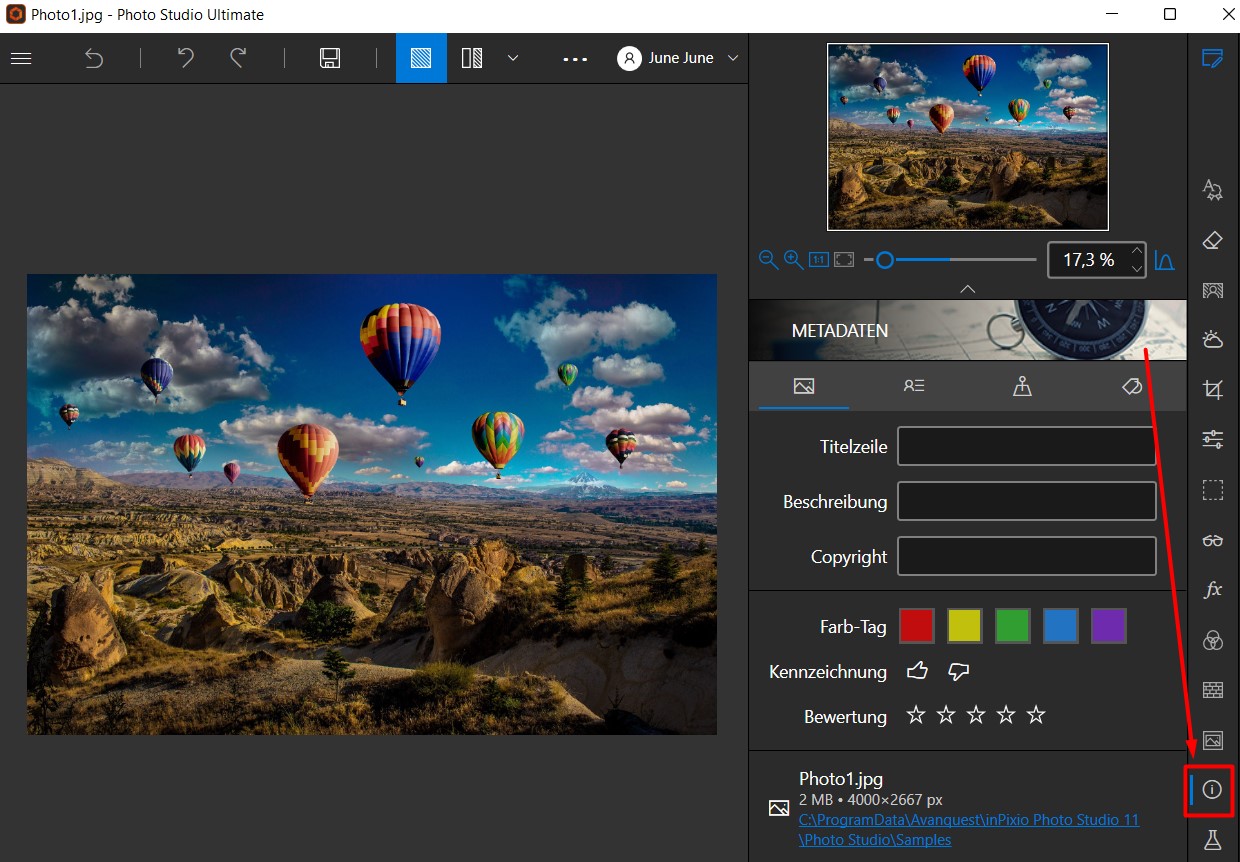
Task: Open the keywords tag metadata tab
Action: click(x=1132, y=386)
